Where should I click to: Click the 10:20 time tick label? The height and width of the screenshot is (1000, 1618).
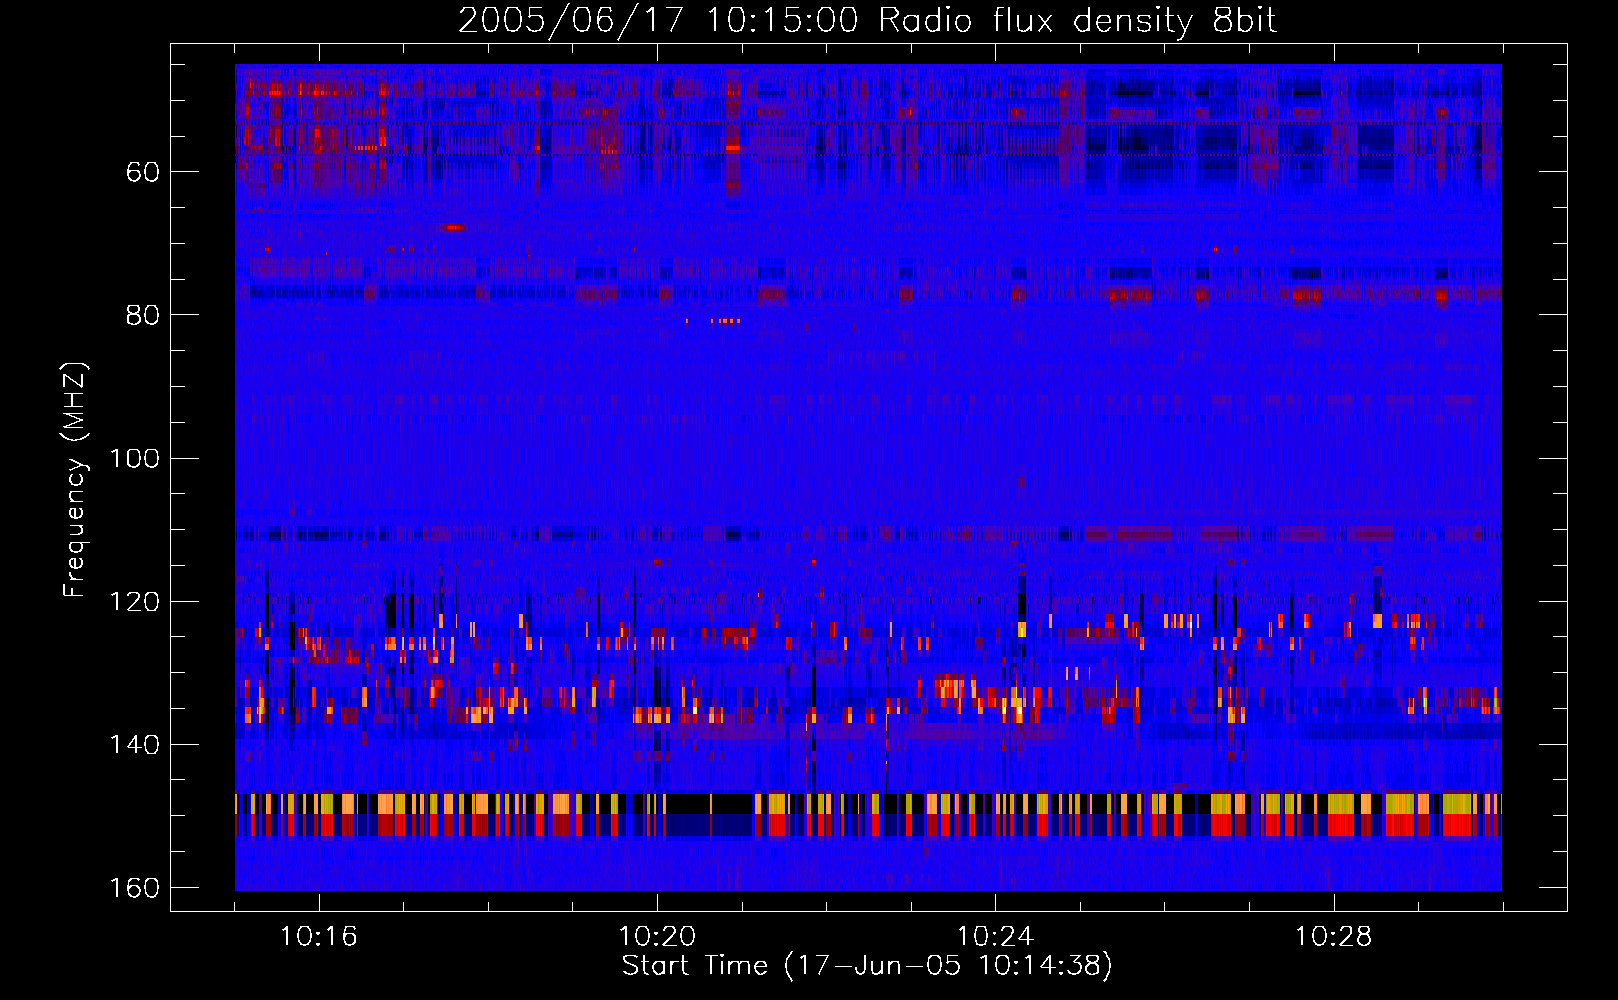click(x=657, y=937)
